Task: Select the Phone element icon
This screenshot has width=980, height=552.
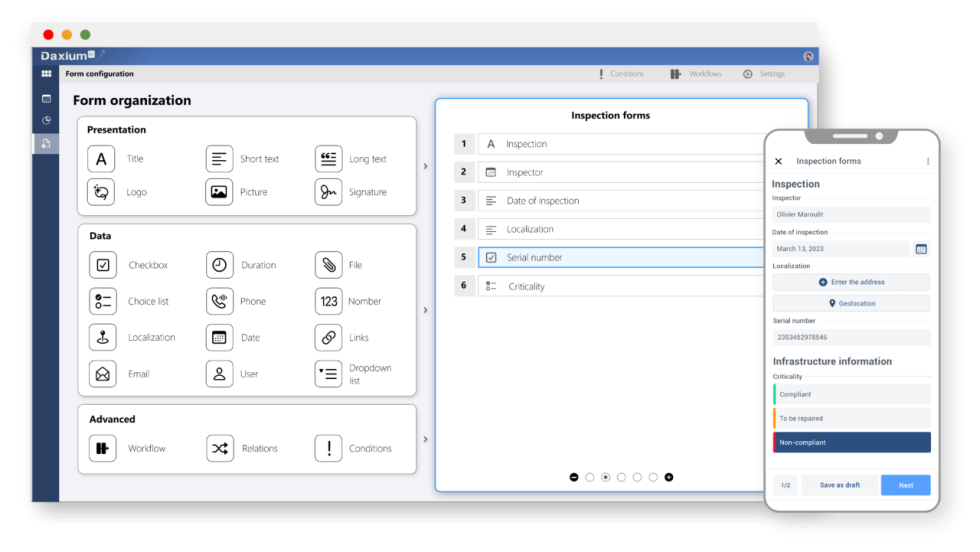Action: (x=219, y=301)
